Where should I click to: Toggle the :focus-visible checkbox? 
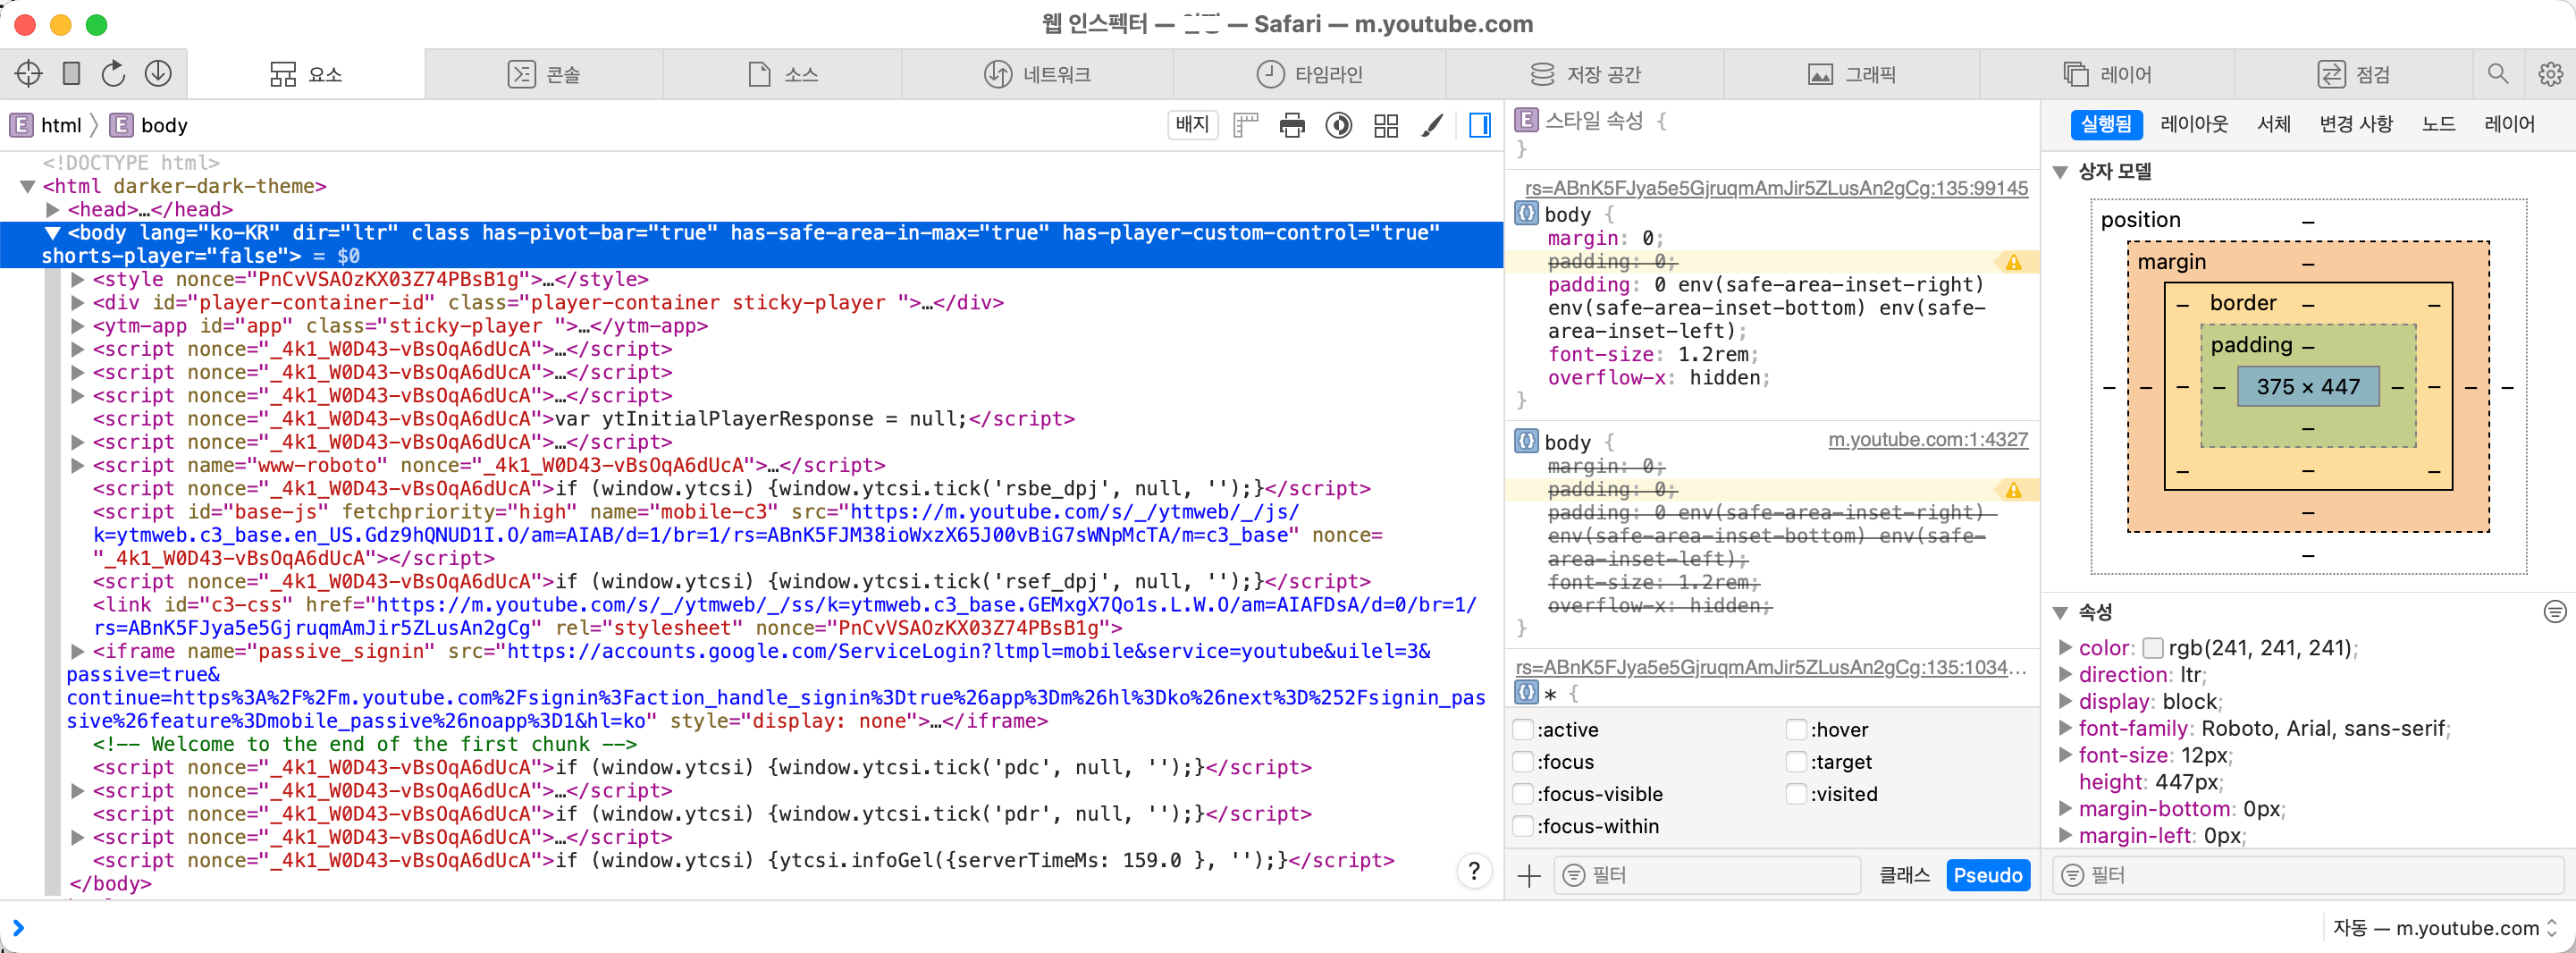(1523, 794)
